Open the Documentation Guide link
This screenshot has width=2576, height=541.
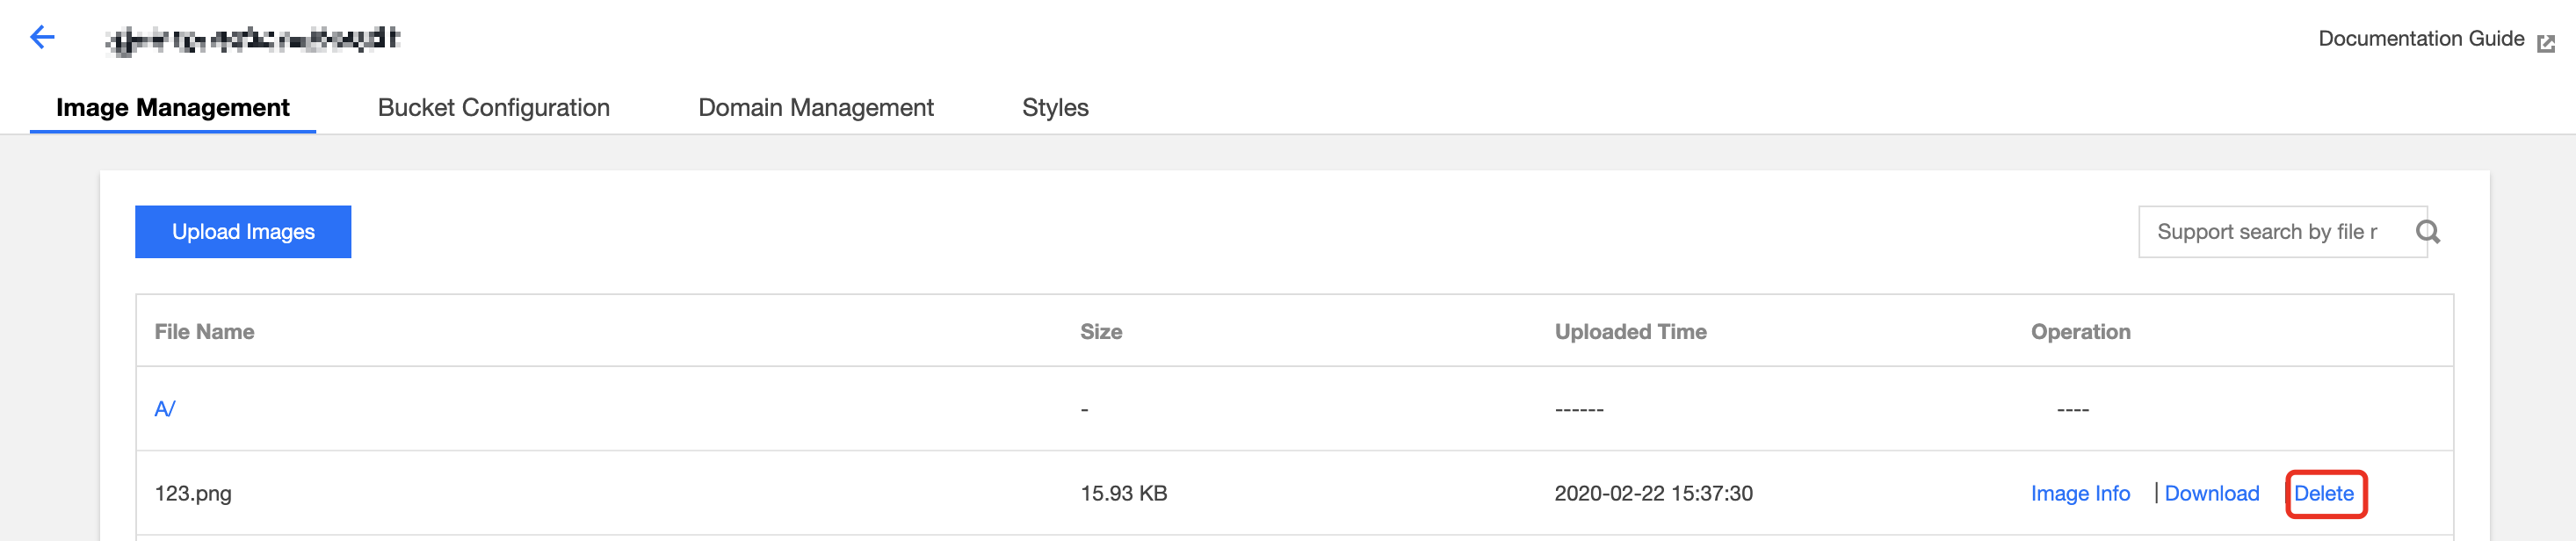(x=2420, y=39)
